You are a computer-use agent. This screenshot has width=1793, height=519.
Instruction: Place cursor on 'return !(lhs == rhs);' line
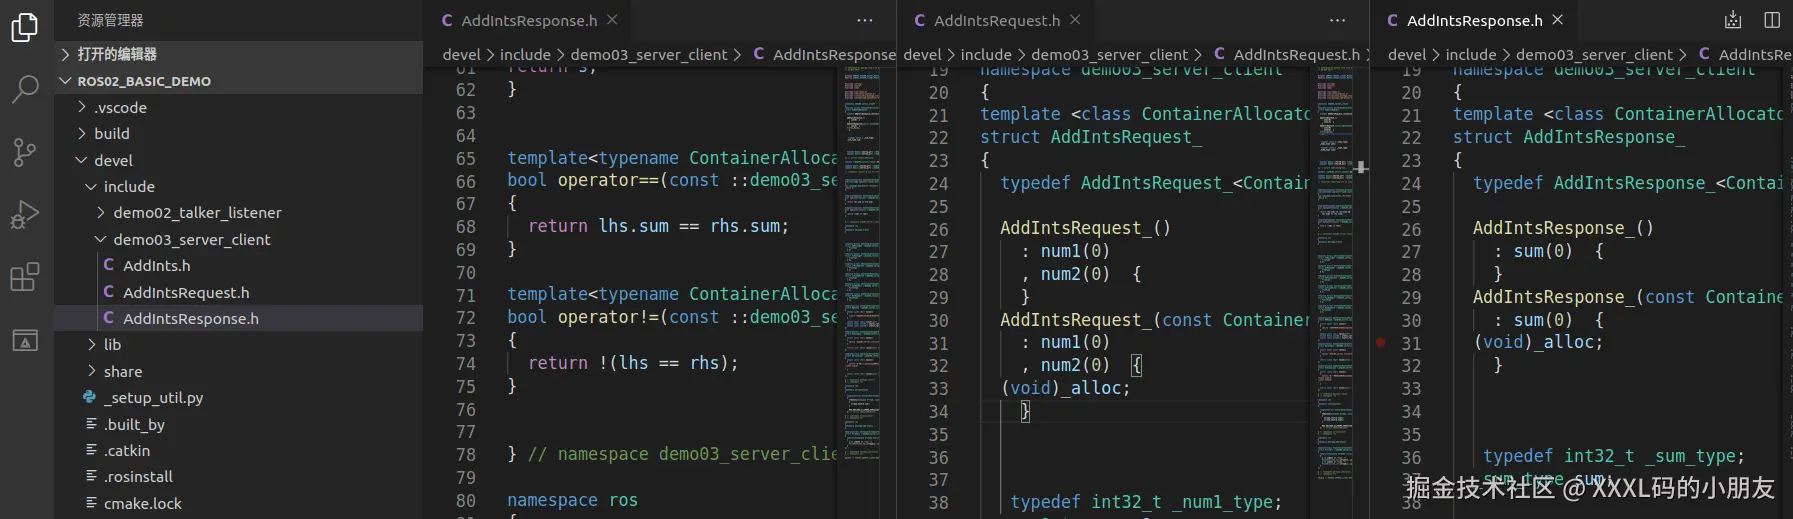point(633,363)
